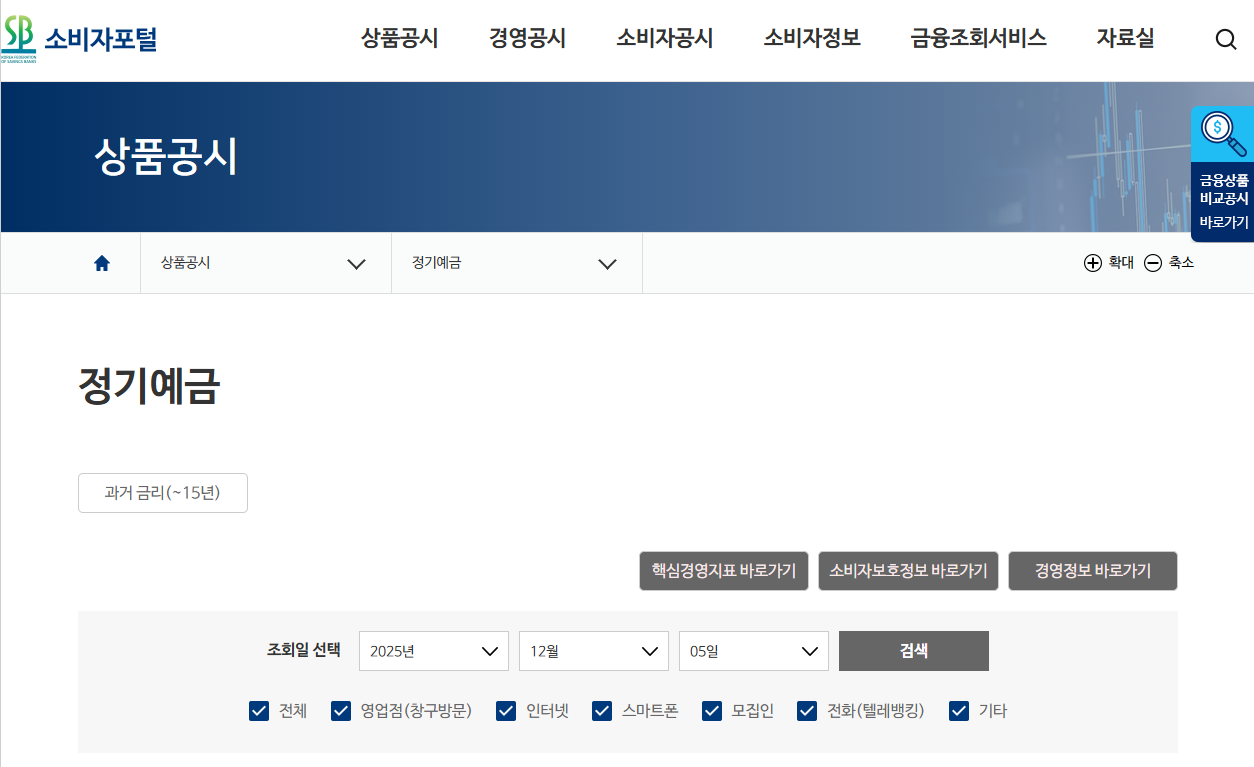Toggle the 스마트폰 checkbox off
Screen dimensions: 1254x767
[x=602, y=711]
